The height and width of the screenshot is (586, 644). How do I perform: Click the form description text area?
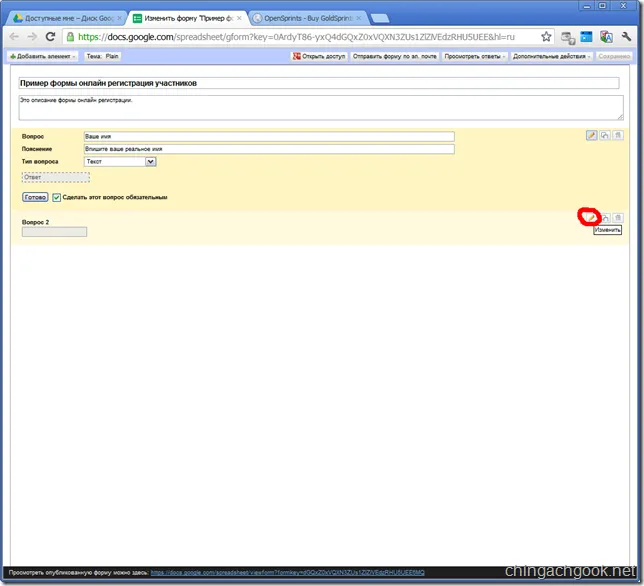point(321,108)
